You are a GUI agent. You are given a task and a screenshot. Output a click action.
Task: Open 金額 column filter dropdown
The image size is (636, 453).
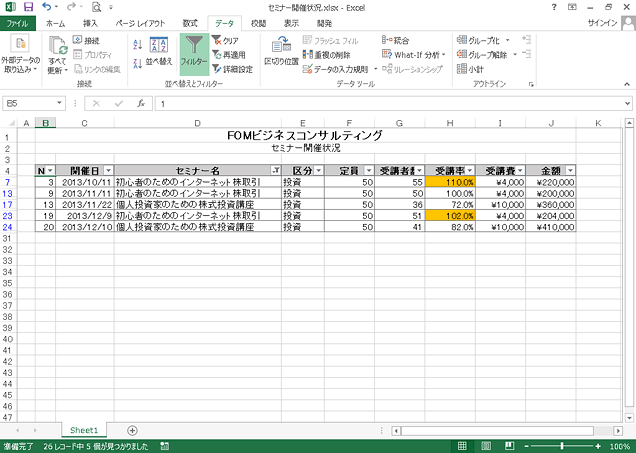(570, 170)
